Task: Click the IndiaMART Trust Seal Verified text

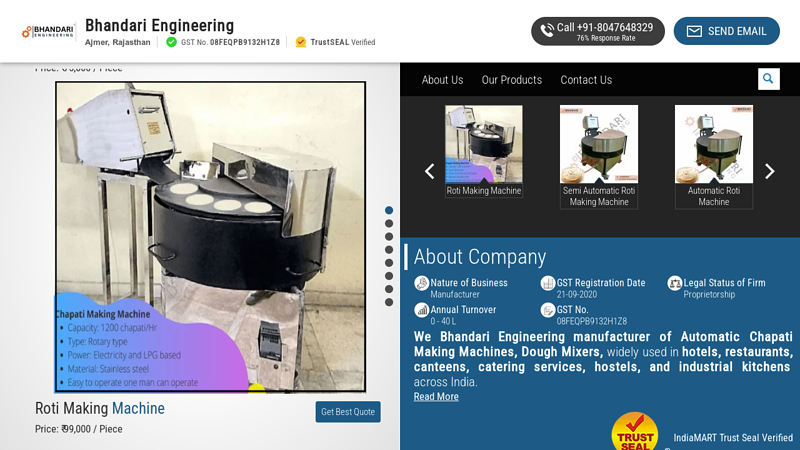Action: click(x=733, y=438)
